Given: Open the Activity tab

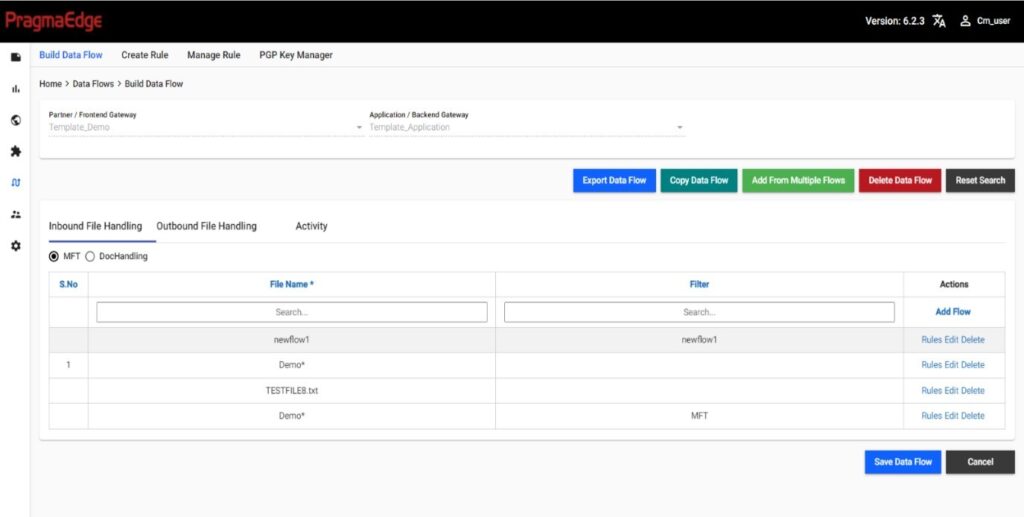Looking at the screenshot, I should click(311, 226).
